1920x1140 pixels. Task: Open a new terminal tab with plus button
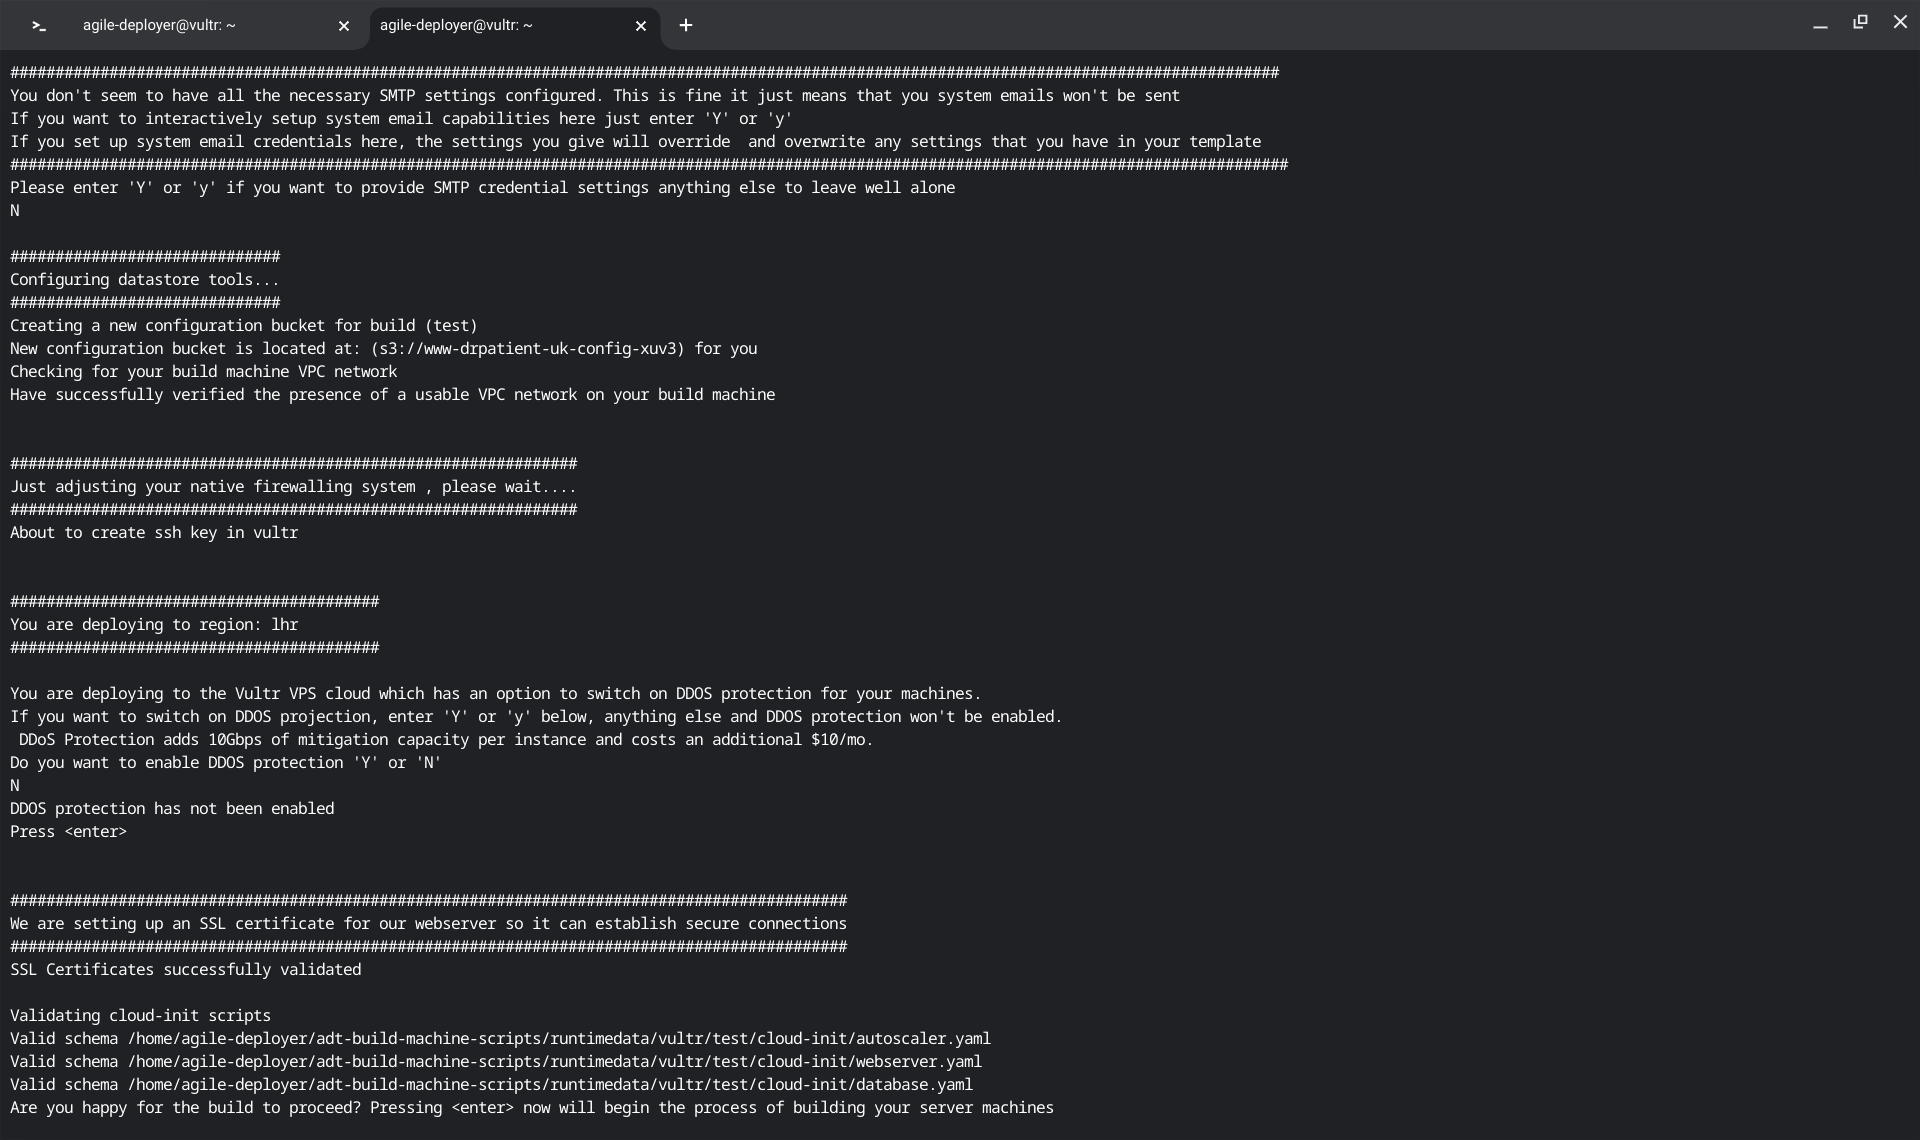pos(686,26)
